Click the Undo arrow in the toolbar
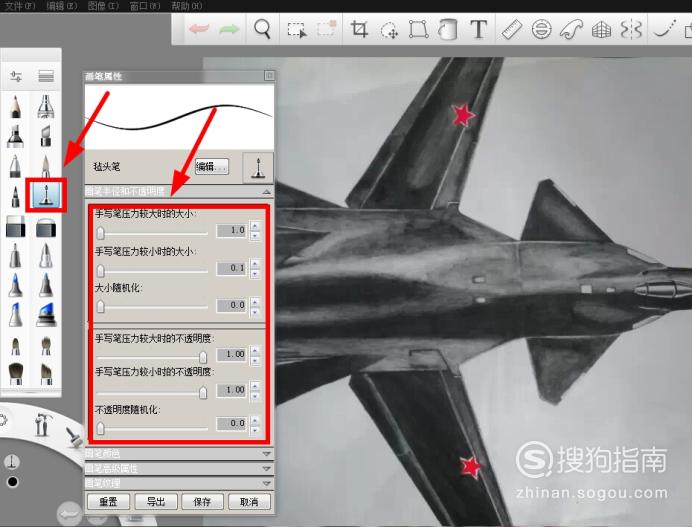The width and height of the screenshot is (692, 527). click(x=199, y=29)
